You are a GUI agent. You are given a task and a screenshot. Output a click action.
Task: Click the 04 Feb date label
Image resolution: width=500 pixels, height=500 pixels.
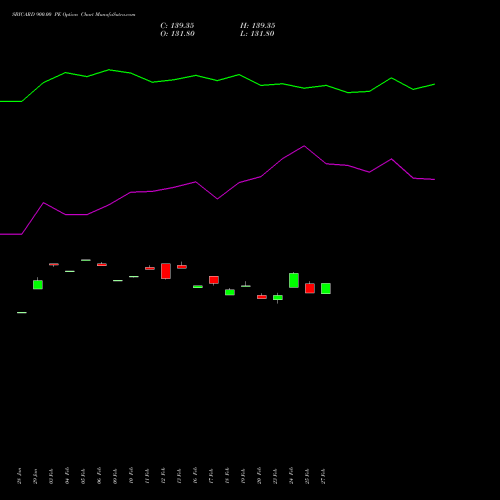[67, 476]
